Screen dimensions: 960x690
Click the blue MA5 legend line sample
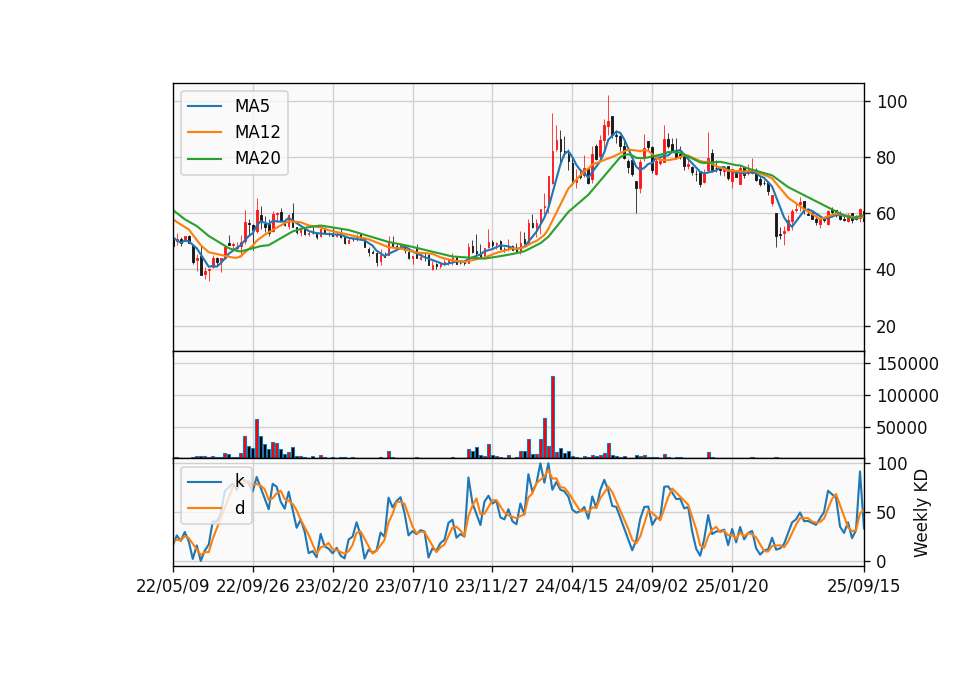point(204,106)
